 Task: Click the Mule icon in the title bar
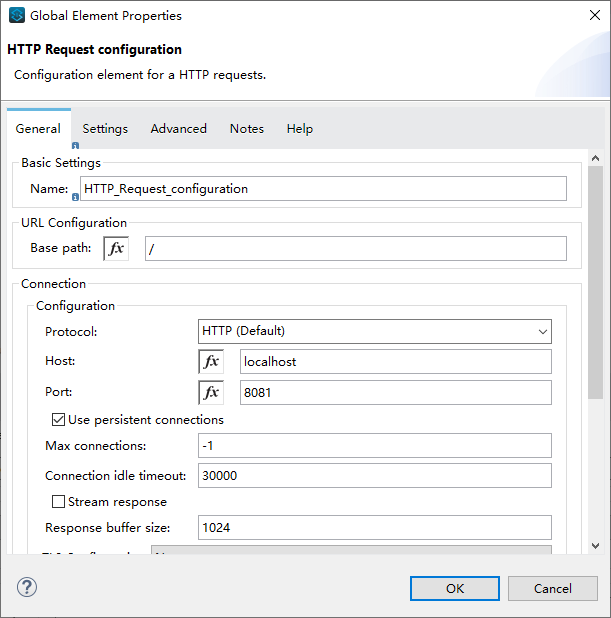pos(16,16)
